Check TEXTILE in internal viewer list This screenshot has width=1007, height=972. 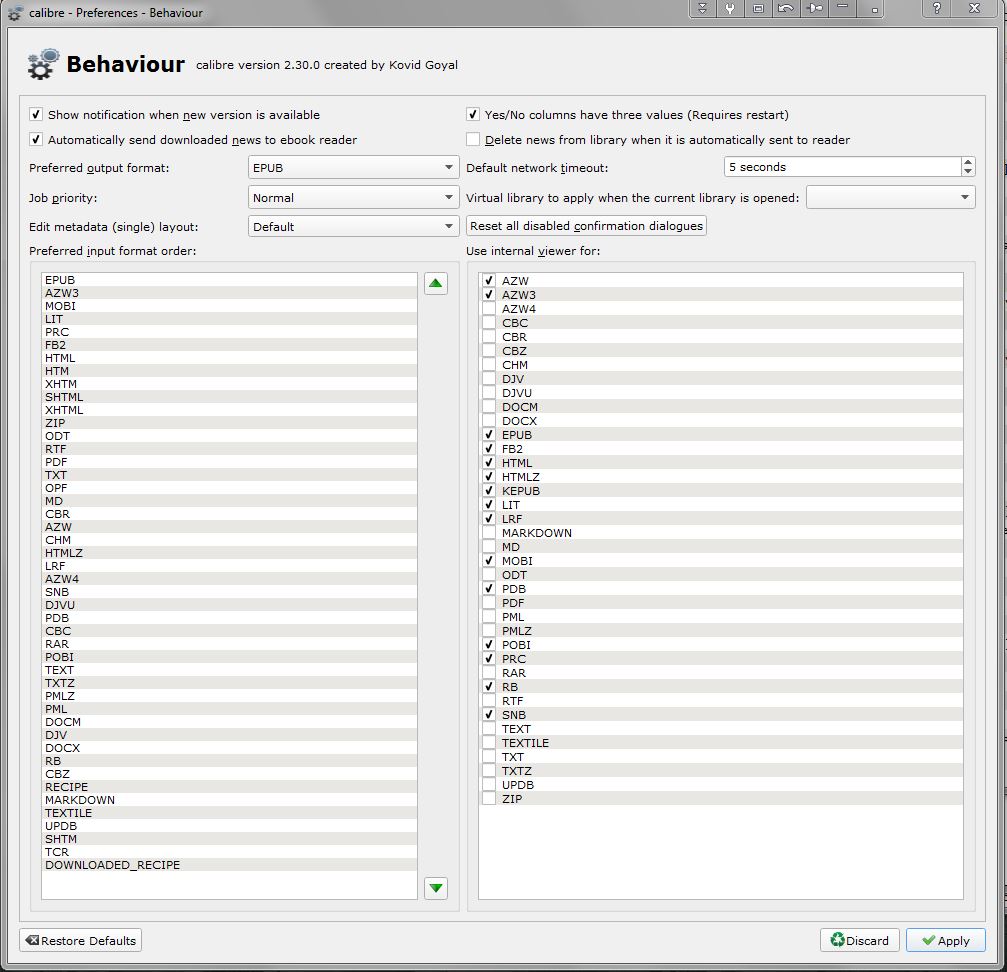[489, 743]
